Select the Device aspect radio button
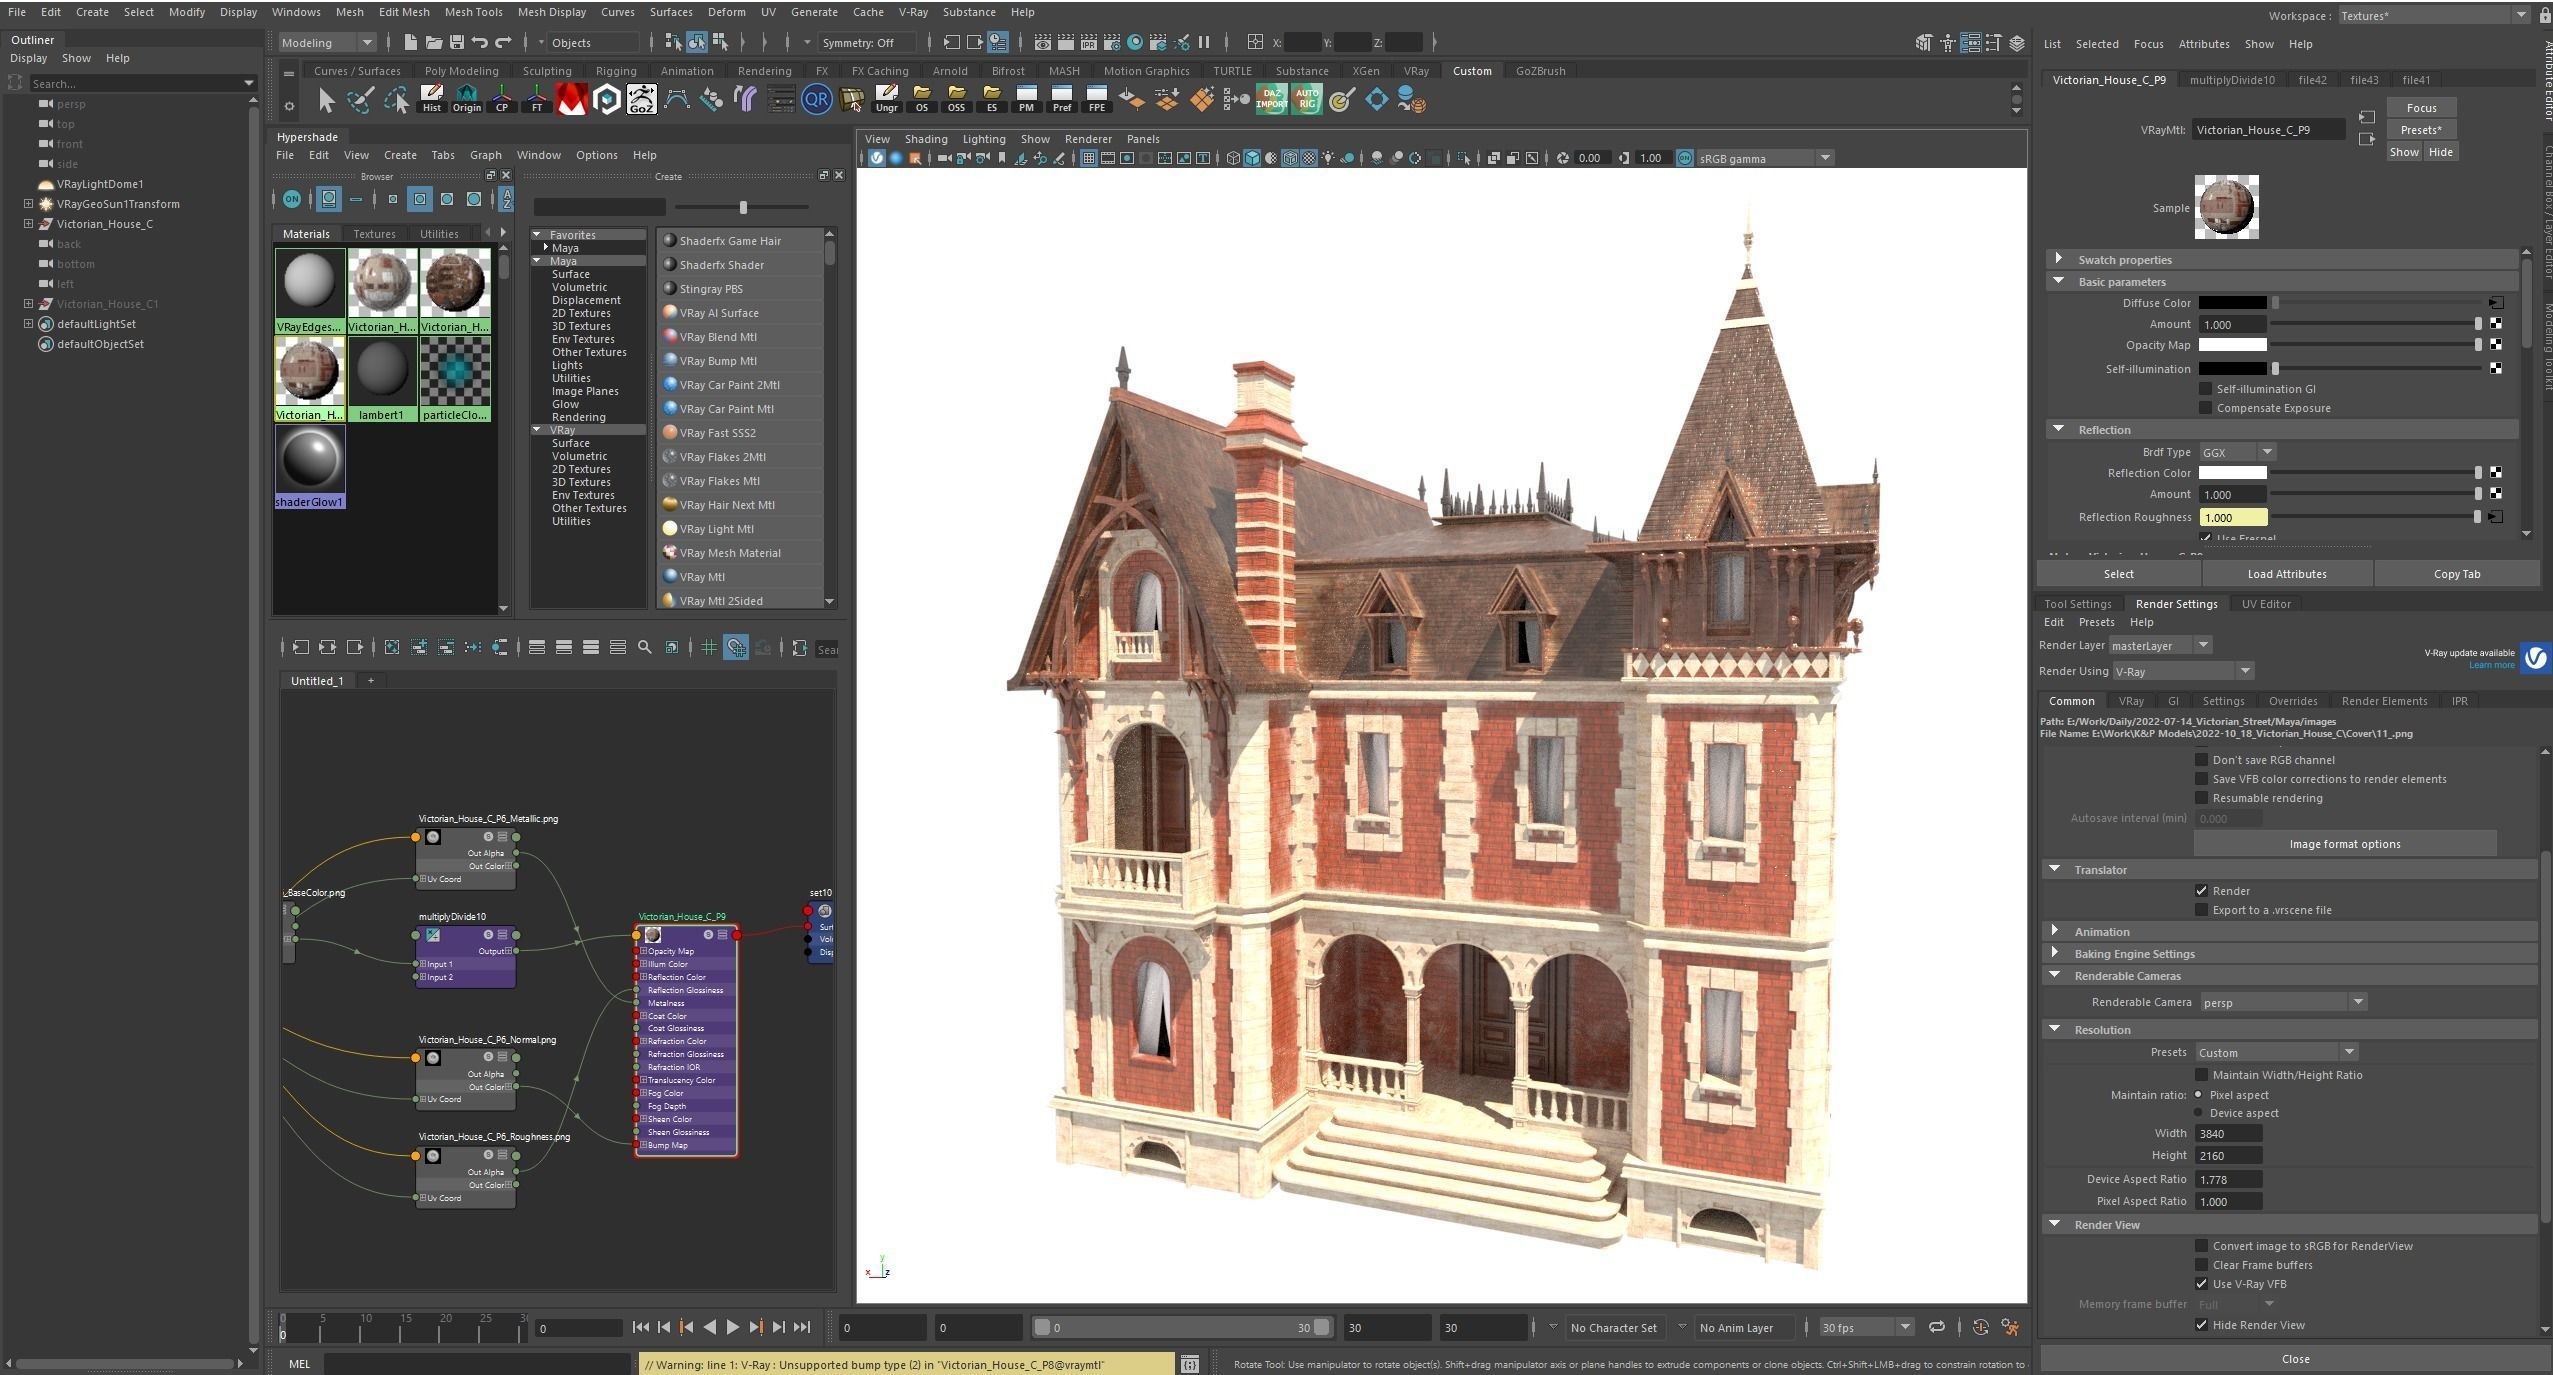 point(2198,1113)
